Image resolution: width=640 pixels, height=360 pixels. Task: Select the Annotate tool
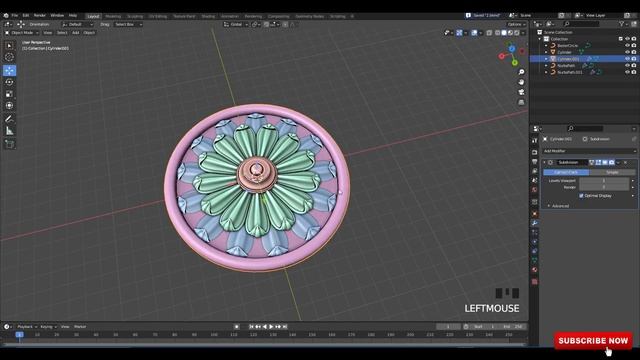click(x=9, y=119)
